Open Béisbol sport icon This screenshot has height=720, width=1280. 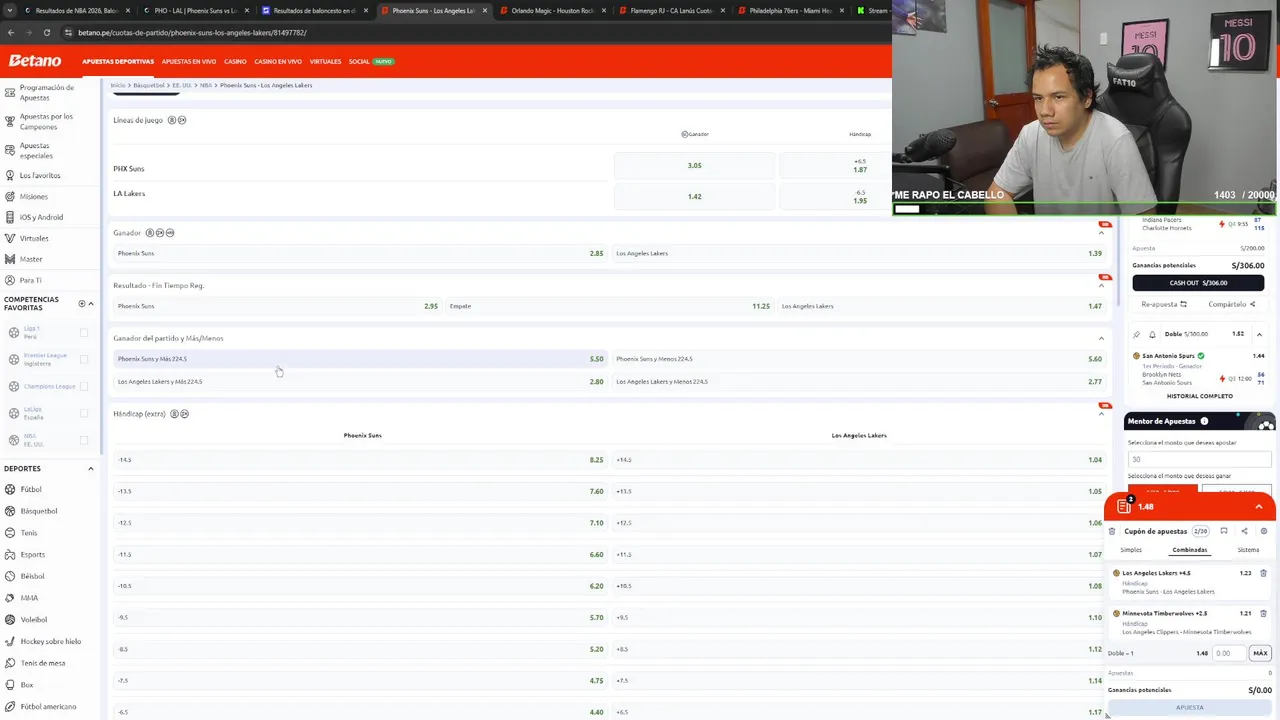pos(10,576)
